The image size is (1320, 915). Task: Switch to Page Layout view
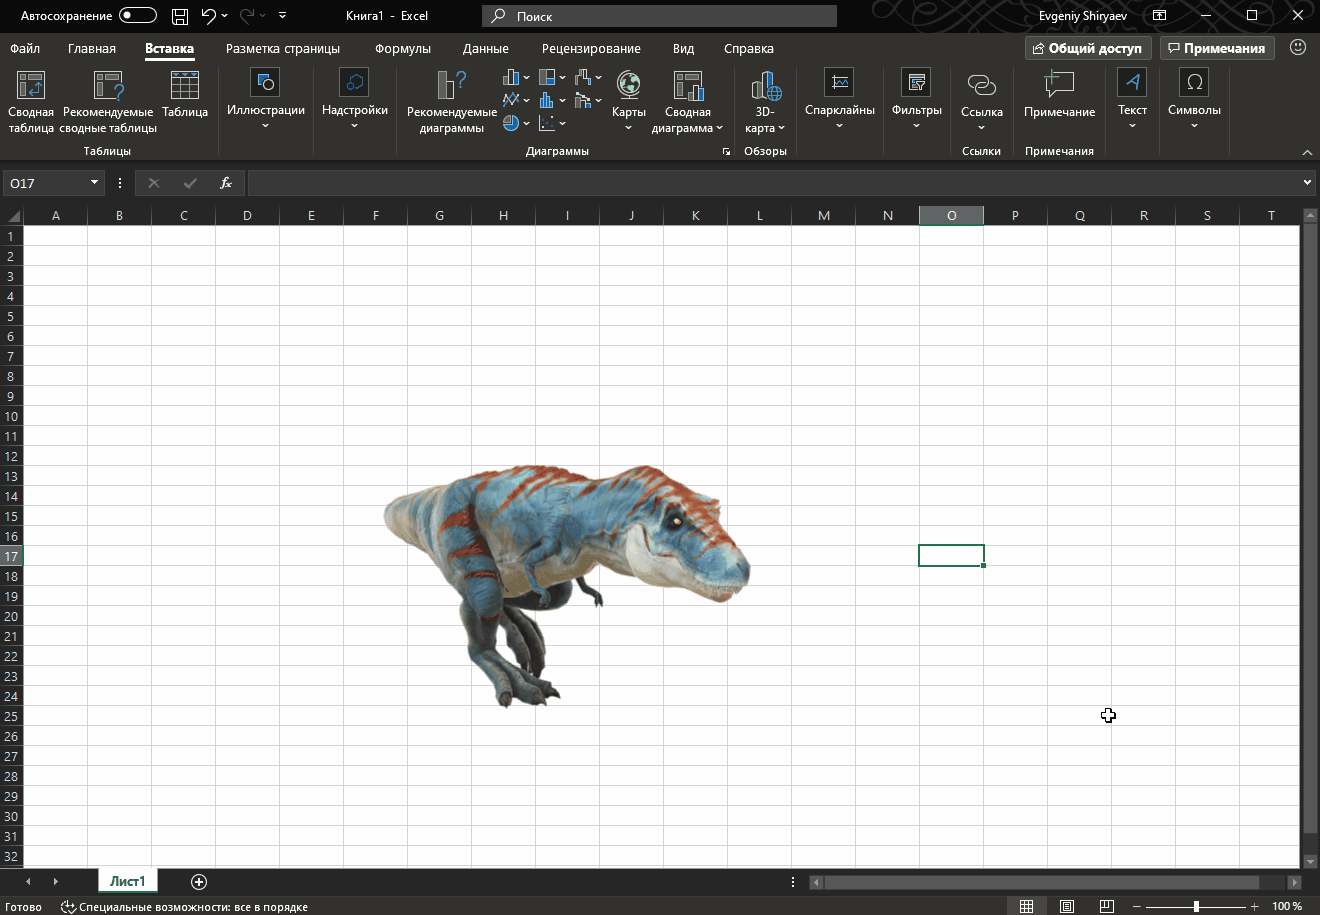pos(1067,906)
